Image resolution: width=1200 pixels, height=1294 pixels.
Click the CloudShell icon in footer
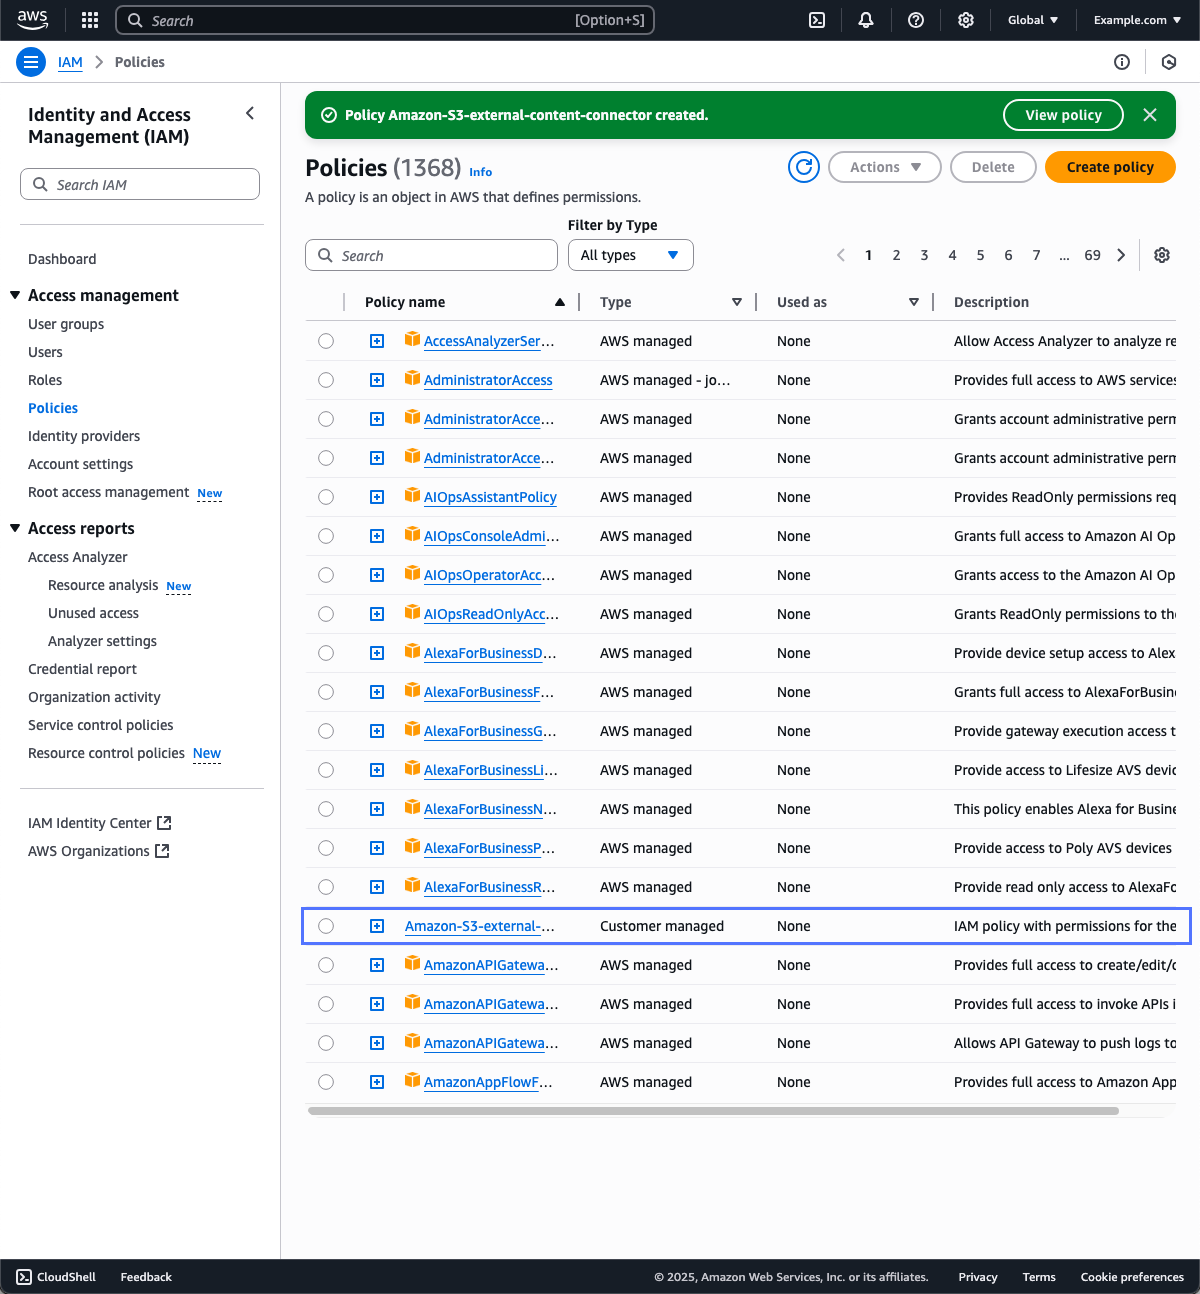pos(24,1277)
